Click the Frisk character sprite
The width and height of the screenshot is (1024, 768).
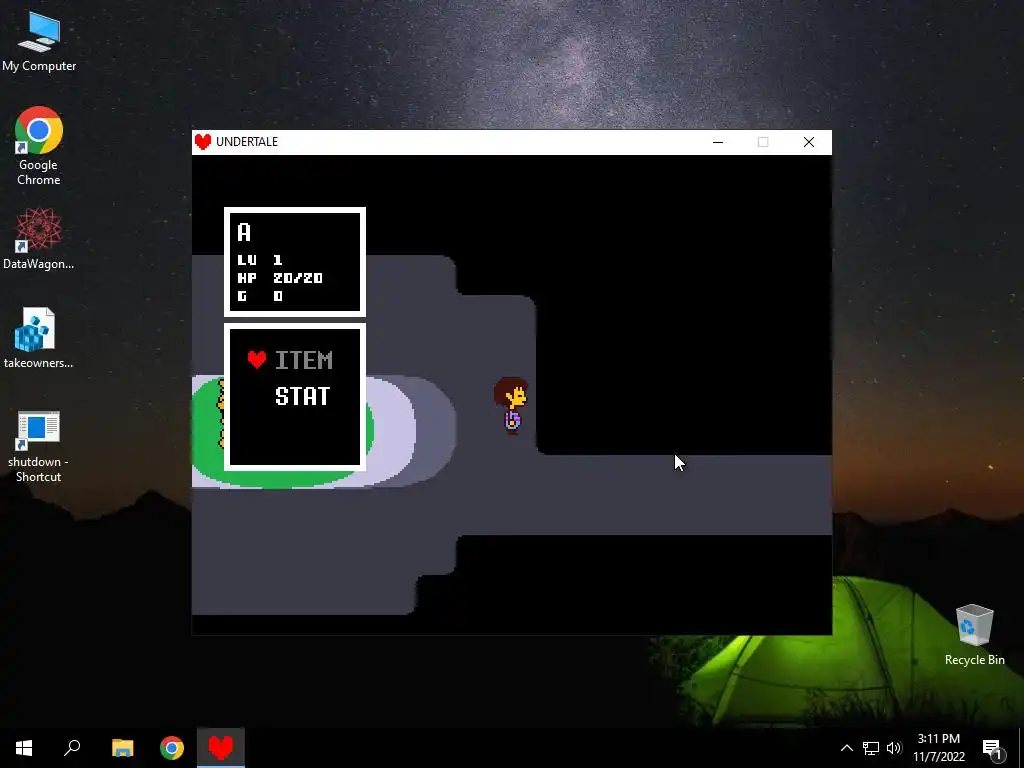click(x=511, y=406)
